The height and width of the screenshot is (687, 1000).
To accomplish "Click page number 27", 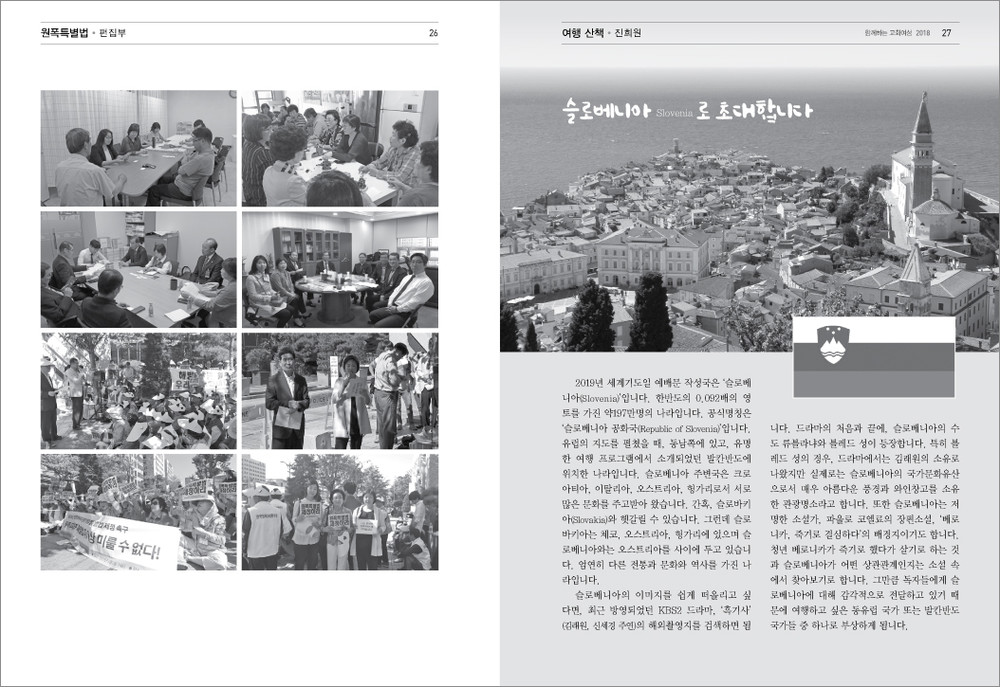I will [x=946, y=33].
